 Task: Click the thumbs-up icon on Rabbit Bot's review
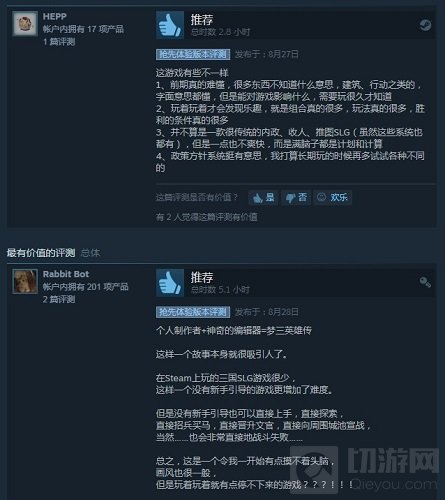coord(170,283)
